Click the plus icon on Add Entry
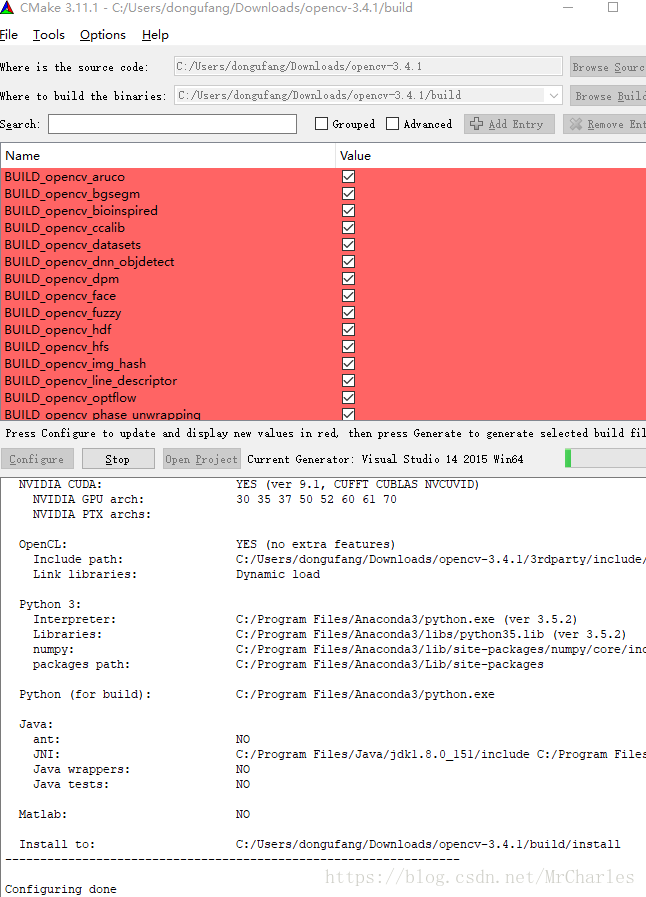 coord(476,124)
